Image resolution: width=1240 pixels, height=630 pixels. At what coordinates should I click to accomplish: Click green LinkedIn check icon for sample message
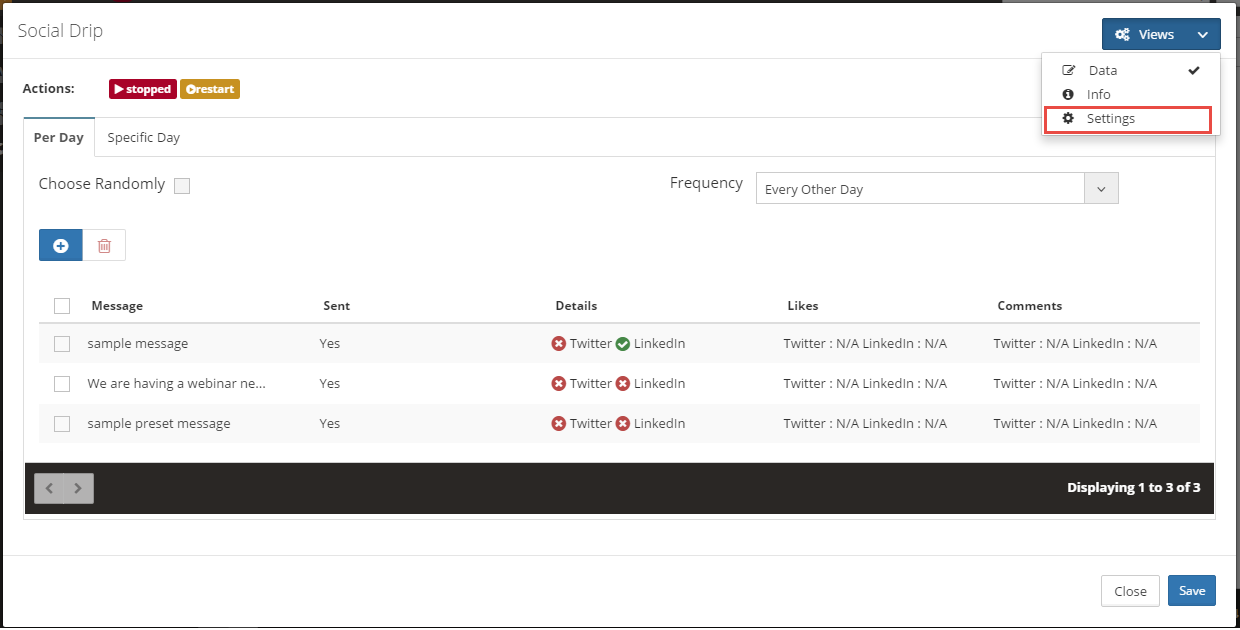[x=623, y=344]
